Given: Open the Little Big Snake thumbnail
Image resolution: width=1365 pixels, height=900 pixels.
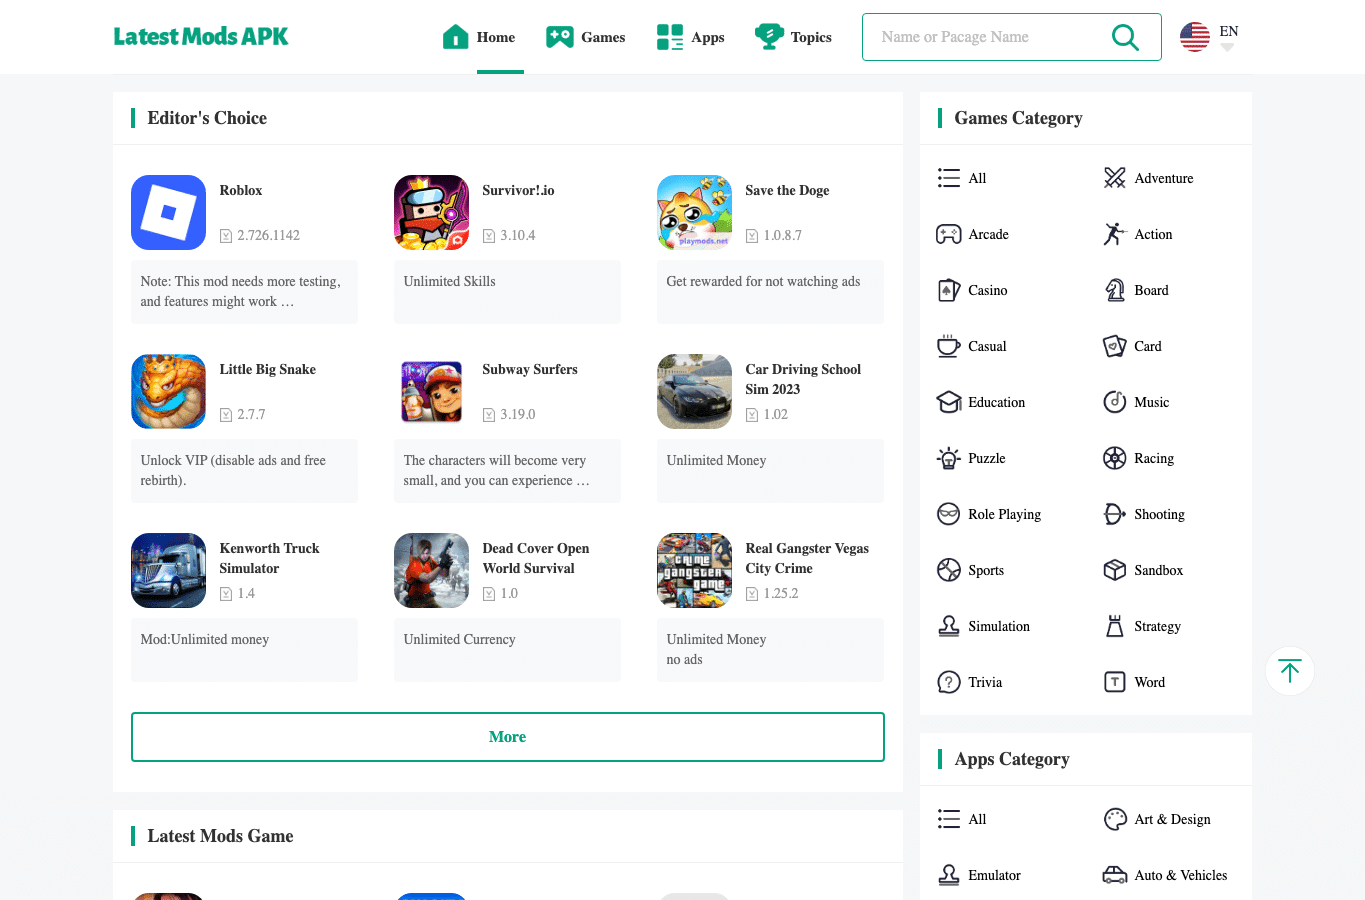Looking at the screenshot, I should coord(168,391).
